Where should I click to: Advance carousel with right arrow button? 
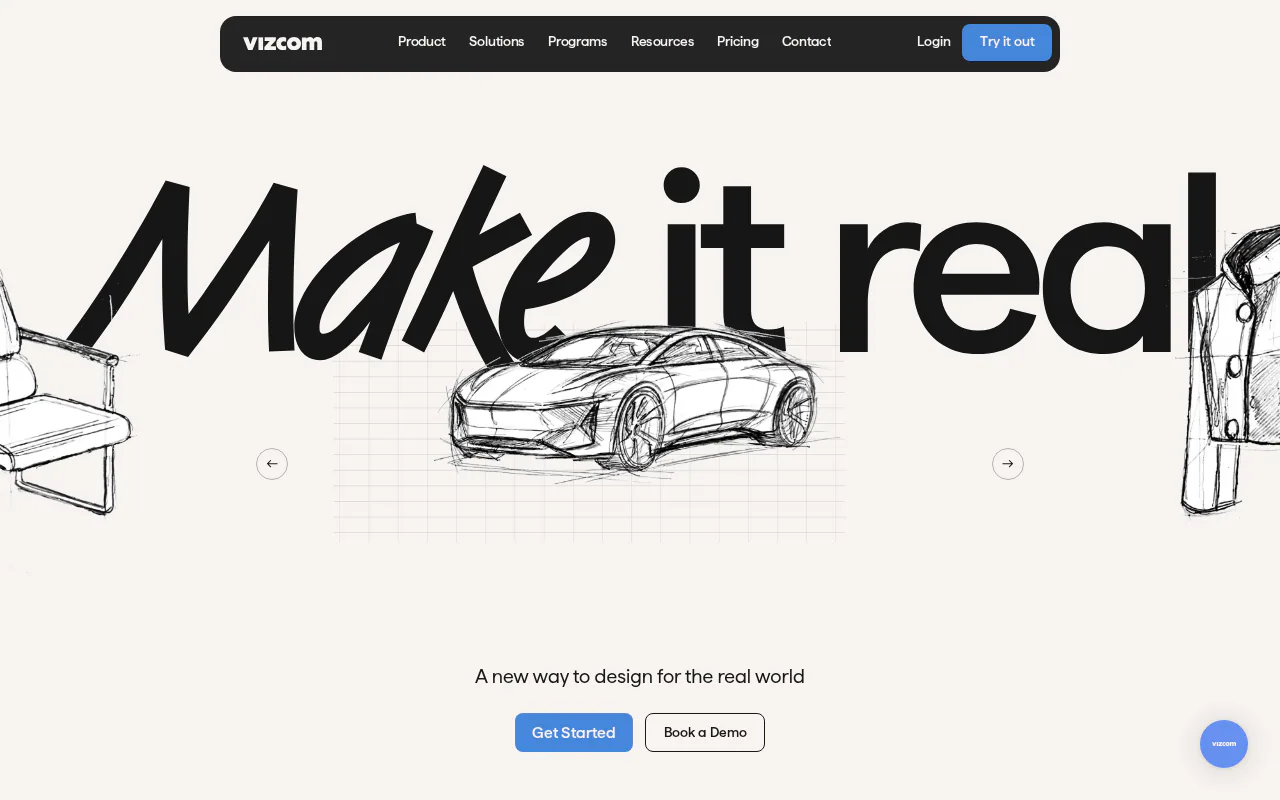(x=1008, y=464)
